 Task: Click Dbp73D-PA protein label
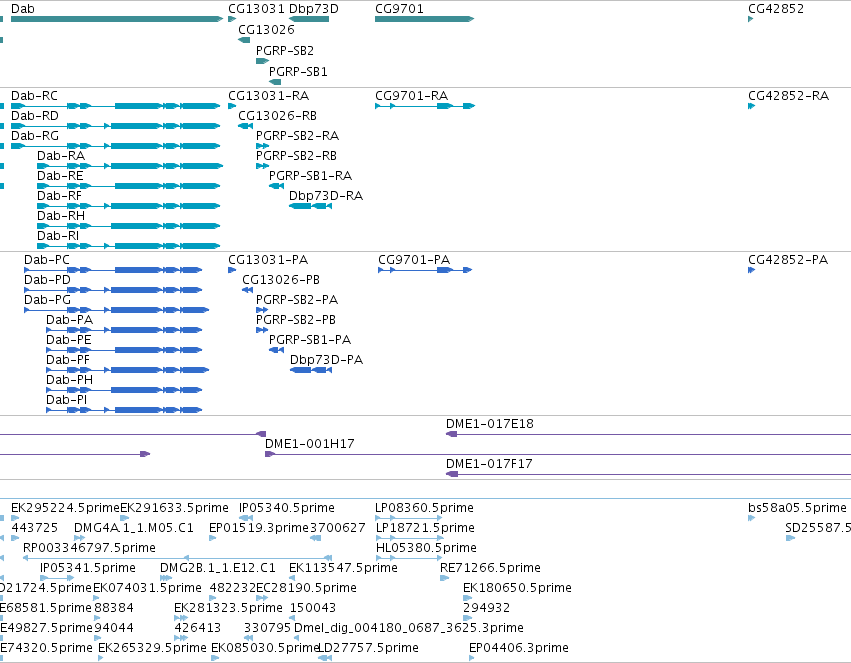(x=326, y=360)
